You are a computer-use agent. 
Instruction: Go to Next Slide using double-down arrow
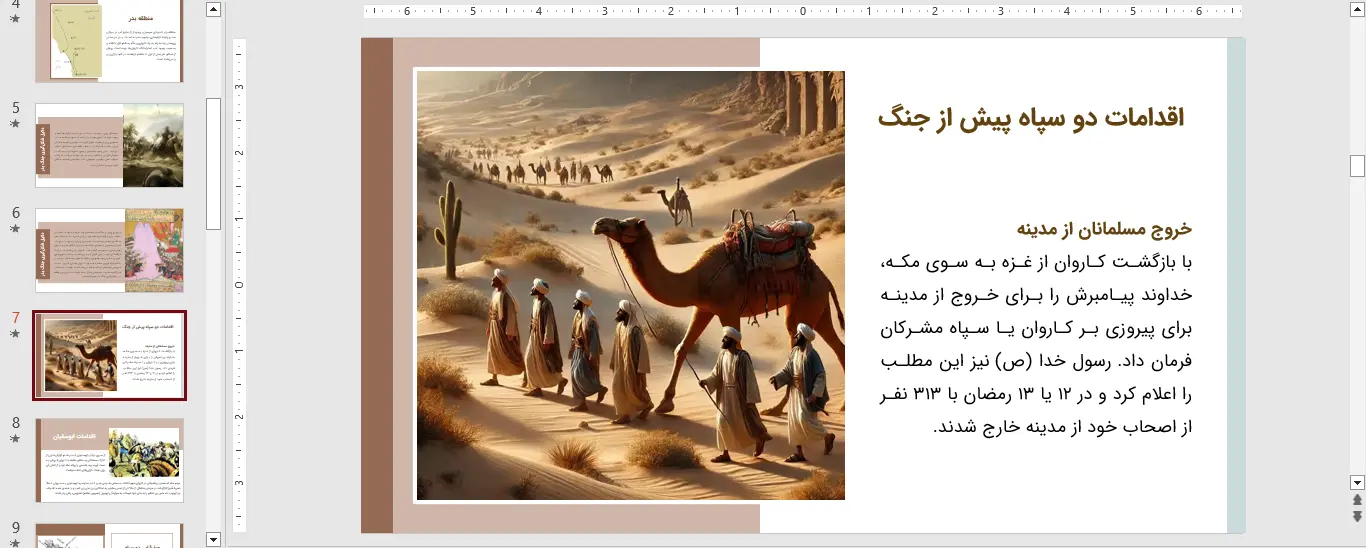pyautogui.click(x=1357, y=516)
